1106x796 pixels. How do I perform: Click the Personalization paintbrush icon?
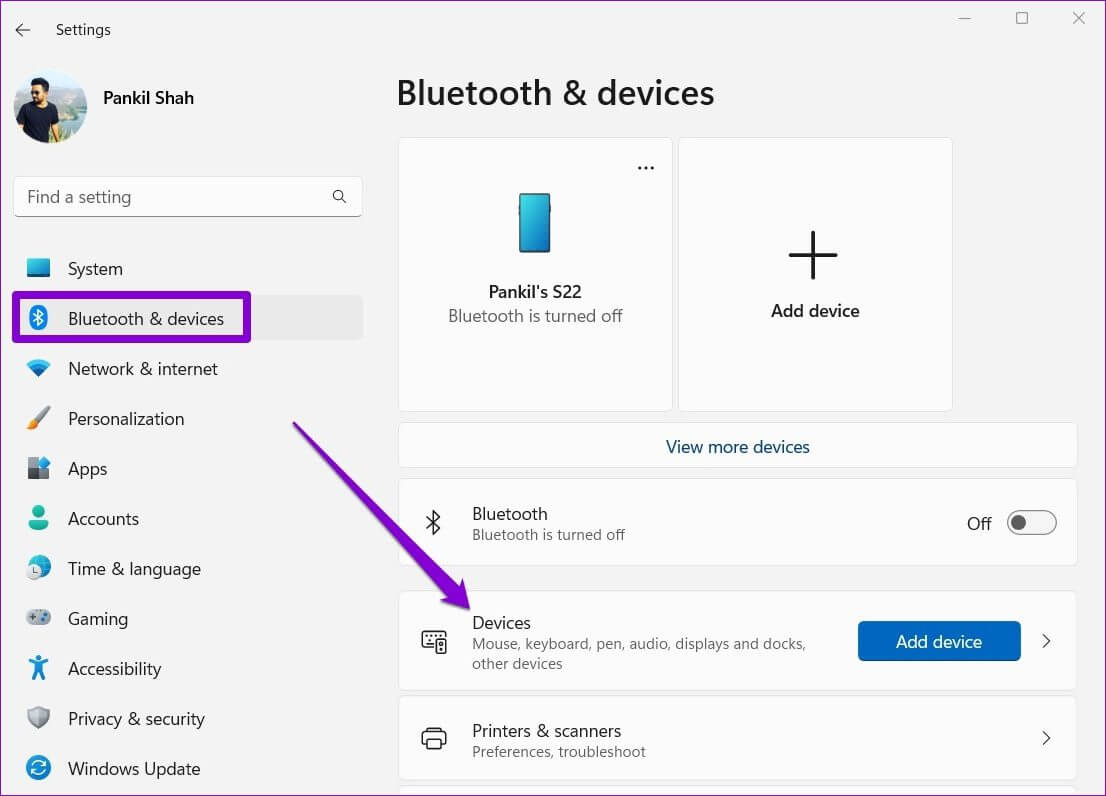[x=38, y=417]
